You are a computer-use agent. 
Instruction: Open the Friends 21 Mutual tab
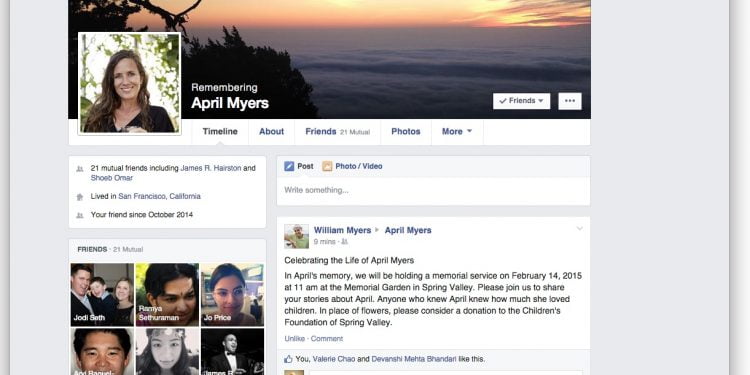337,132
